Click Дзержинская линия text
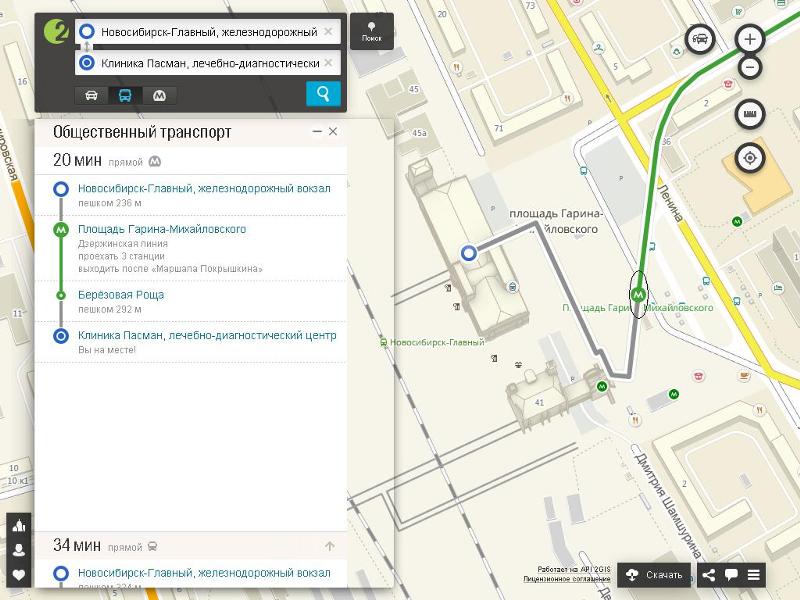This screenshot has width=800, height=600. coord(123,243)
